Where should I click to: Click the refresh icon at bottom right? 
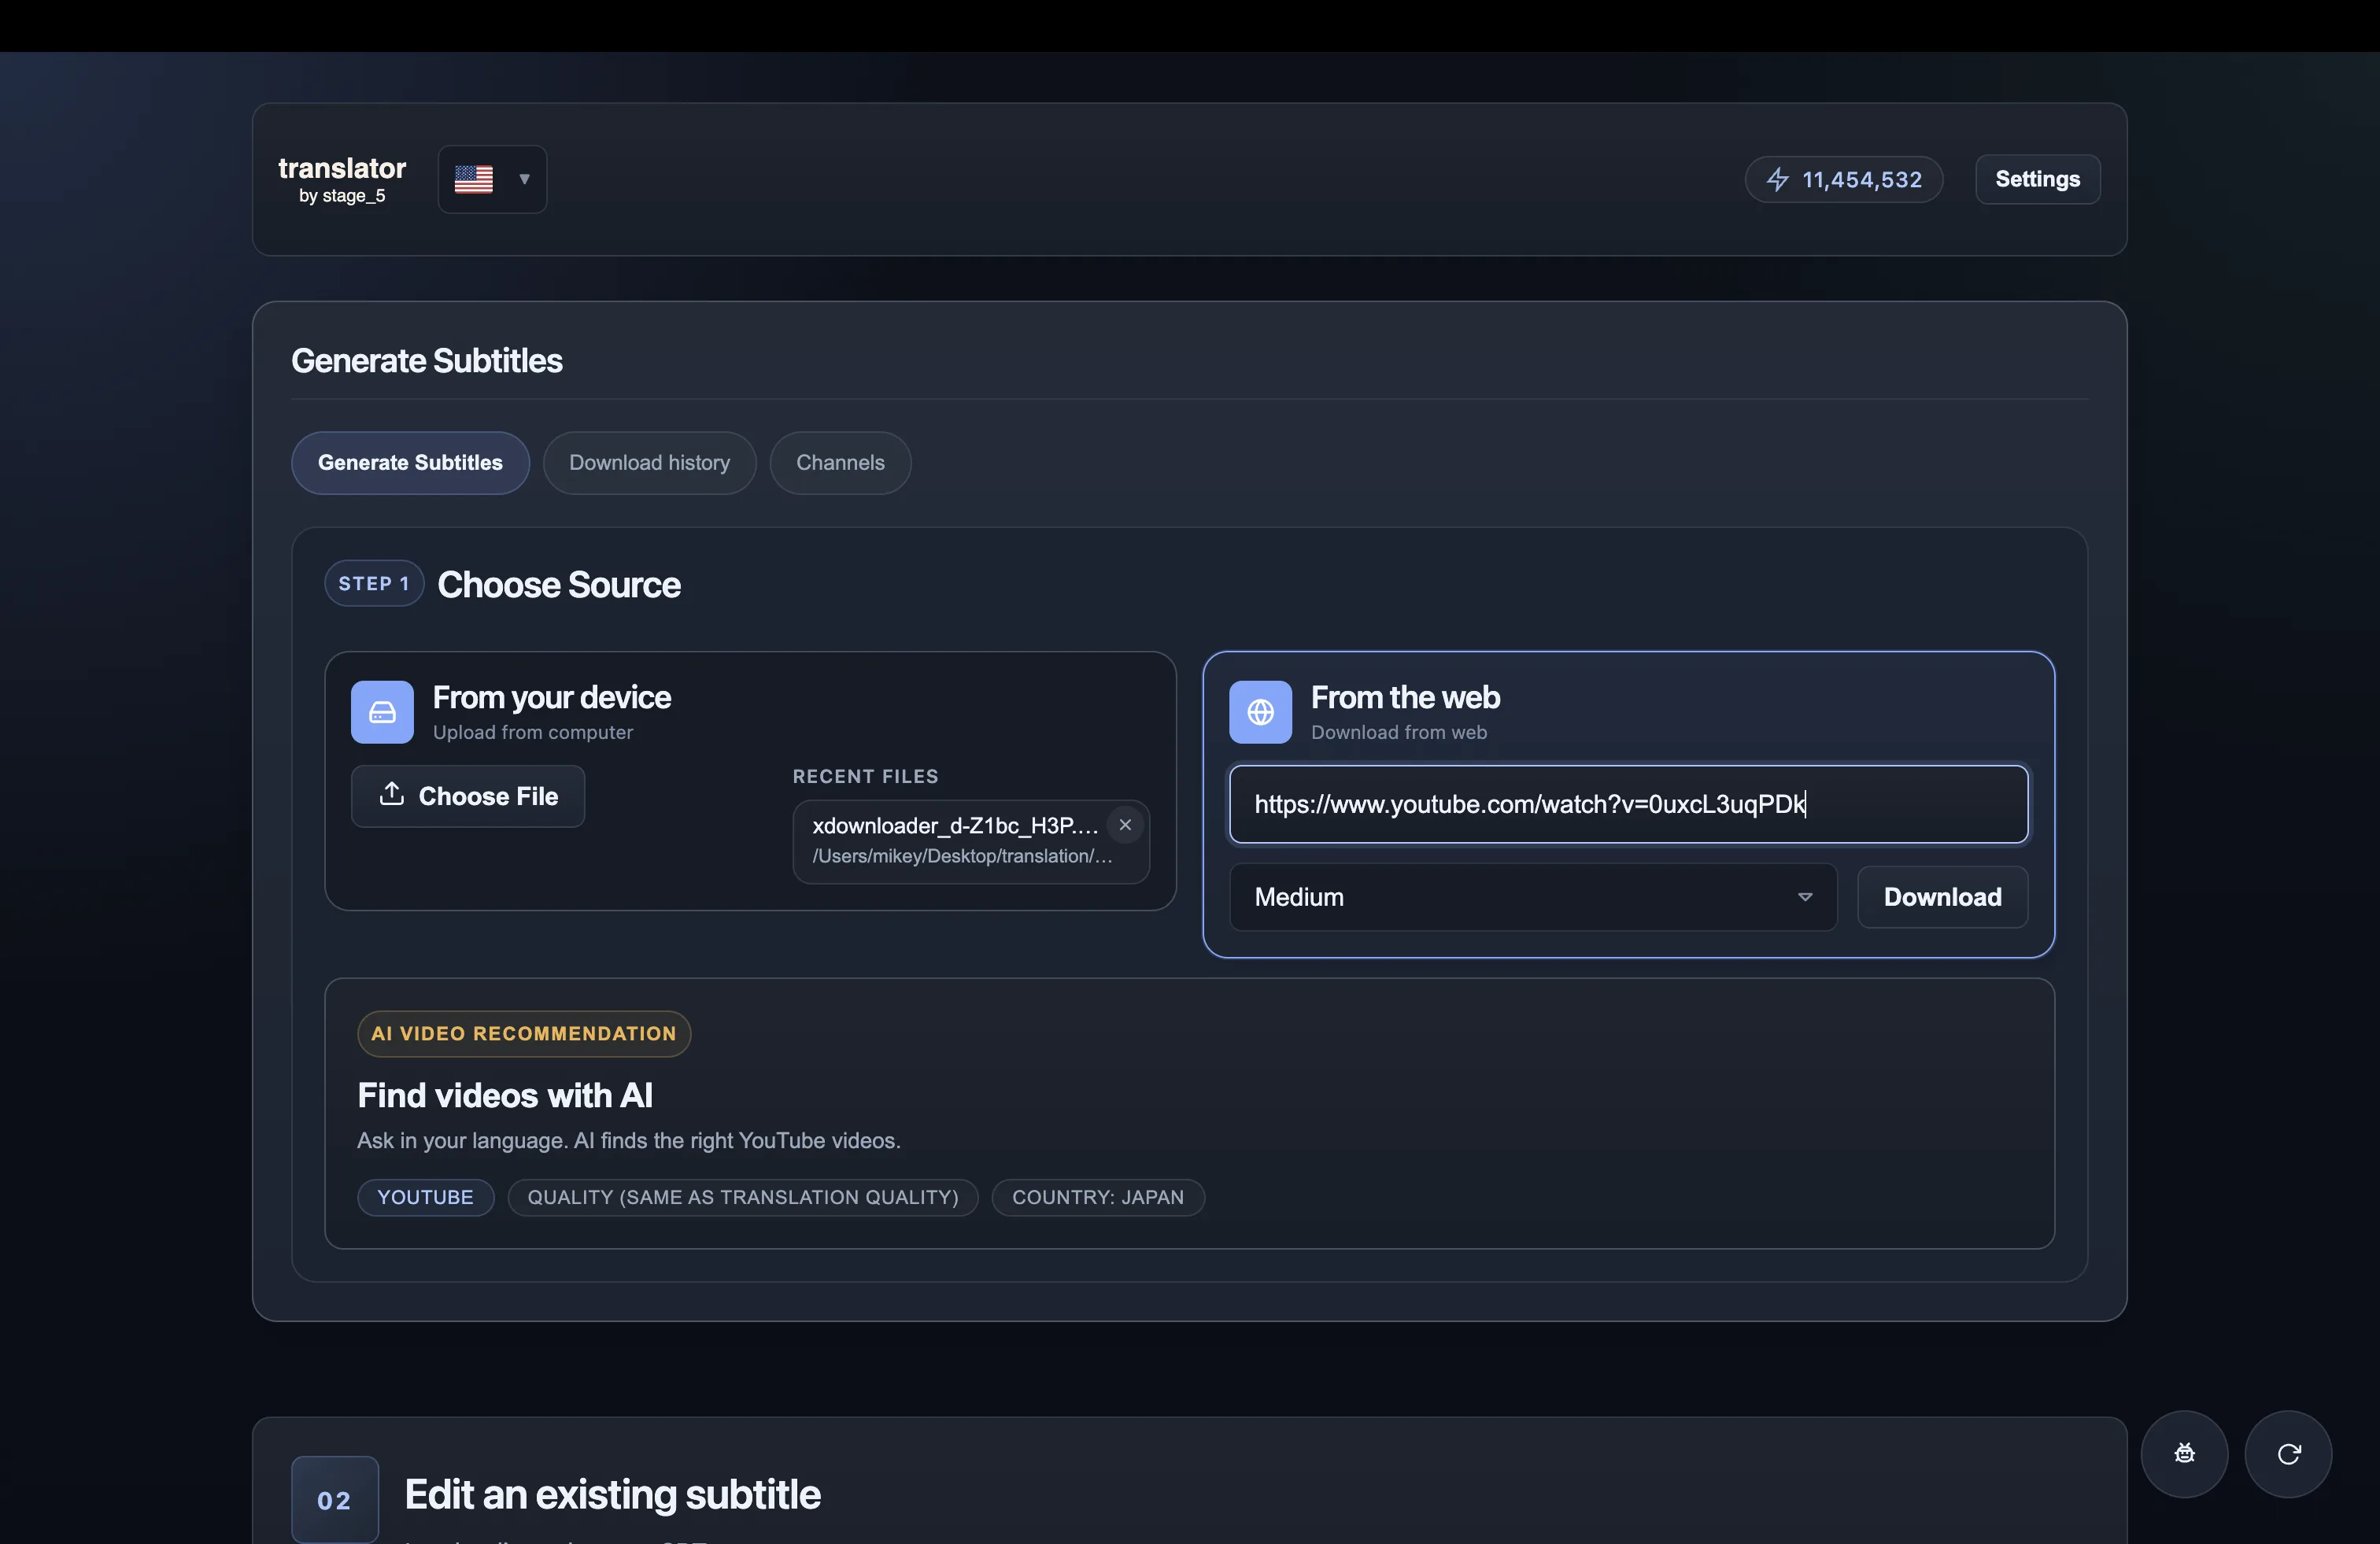tap(2288, 1453)
